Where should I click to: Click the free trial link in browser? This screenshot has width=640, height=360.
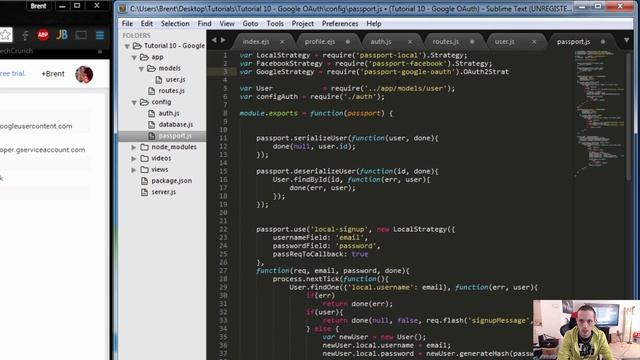pos(13,73)
